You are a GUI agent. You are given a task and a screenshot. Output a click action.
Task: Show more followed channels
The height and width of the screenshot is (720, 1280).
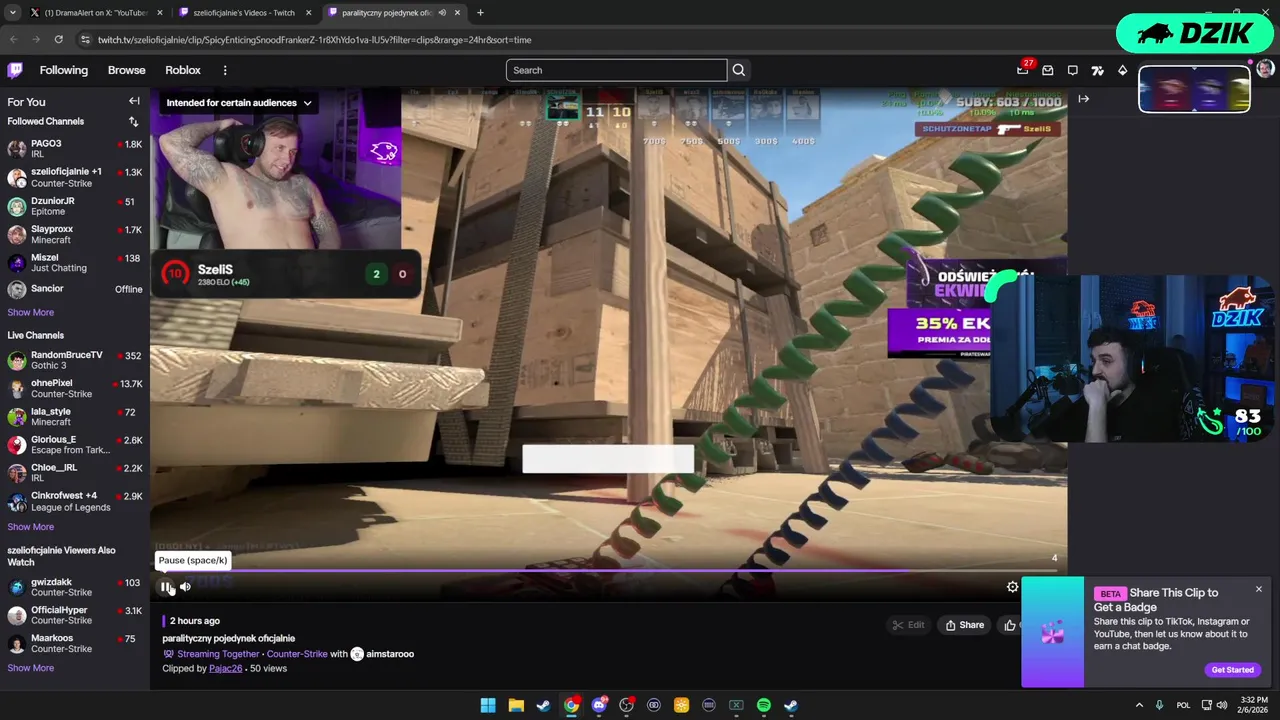31,312
